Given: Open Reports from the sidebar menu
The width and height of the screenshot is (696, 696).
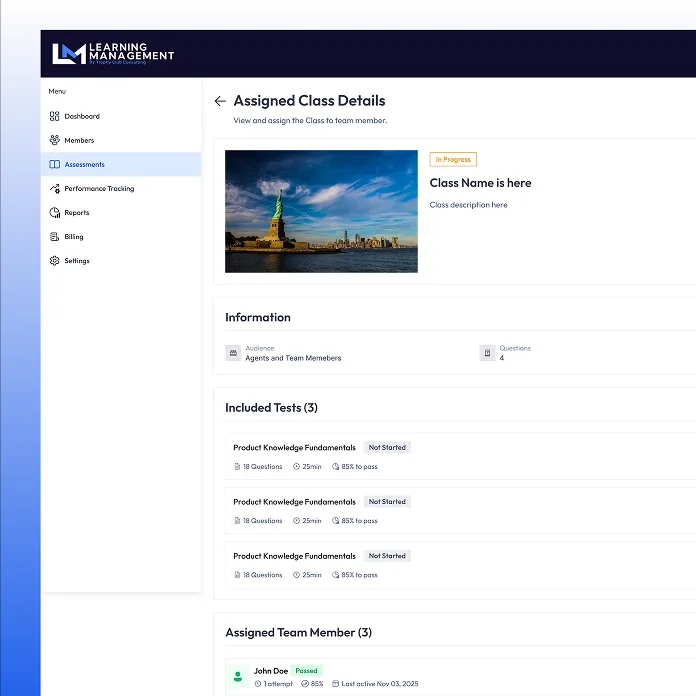Looking at the screenshot, I should [121, 213].
